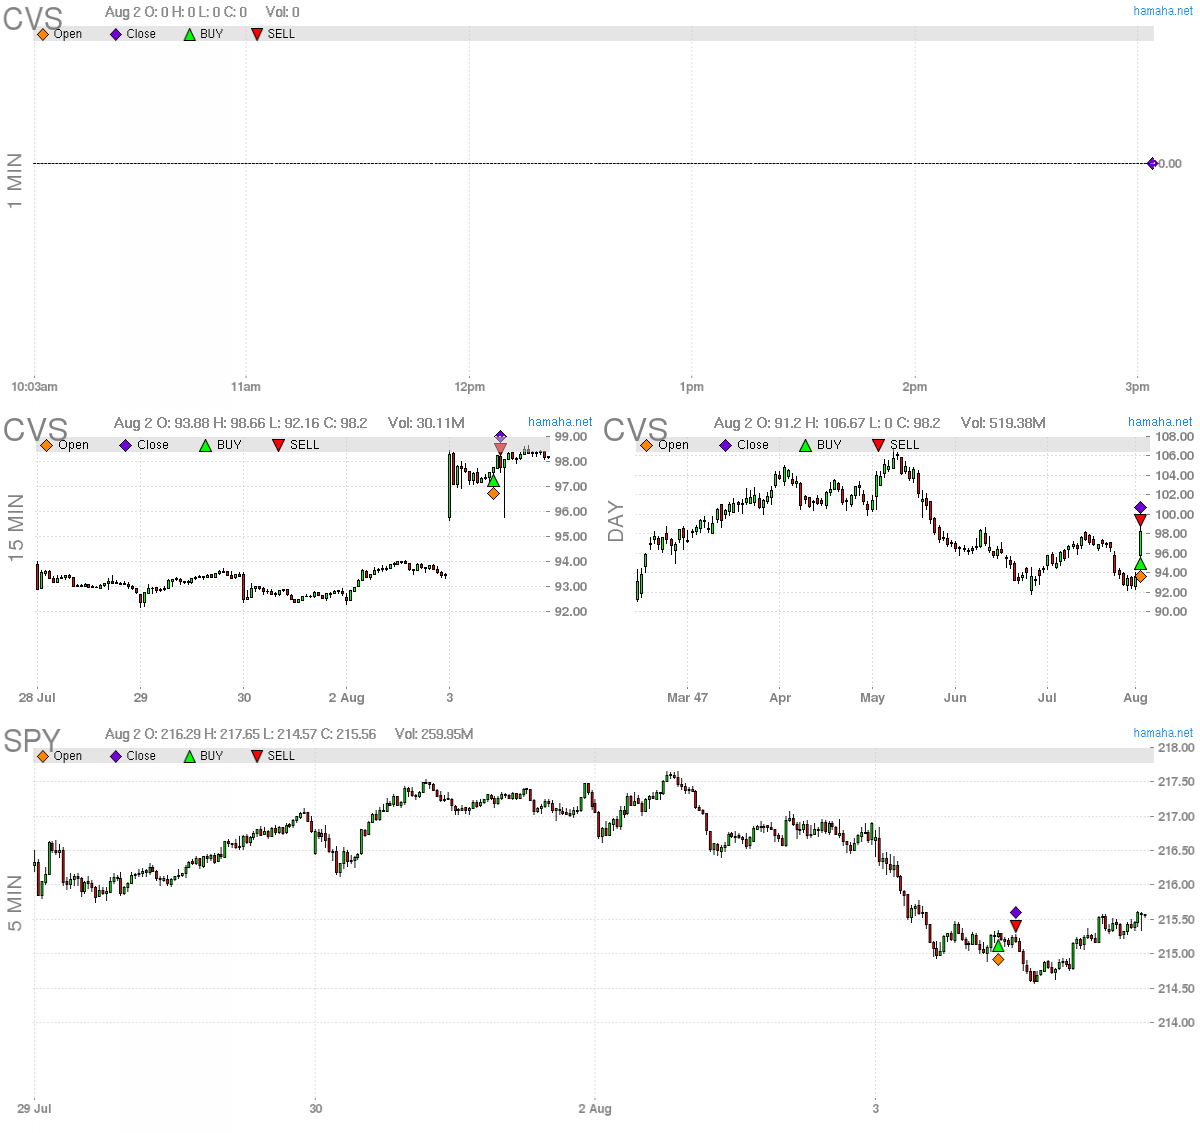Select the green buy marker on CVS DAY candles

(1140, 564)
